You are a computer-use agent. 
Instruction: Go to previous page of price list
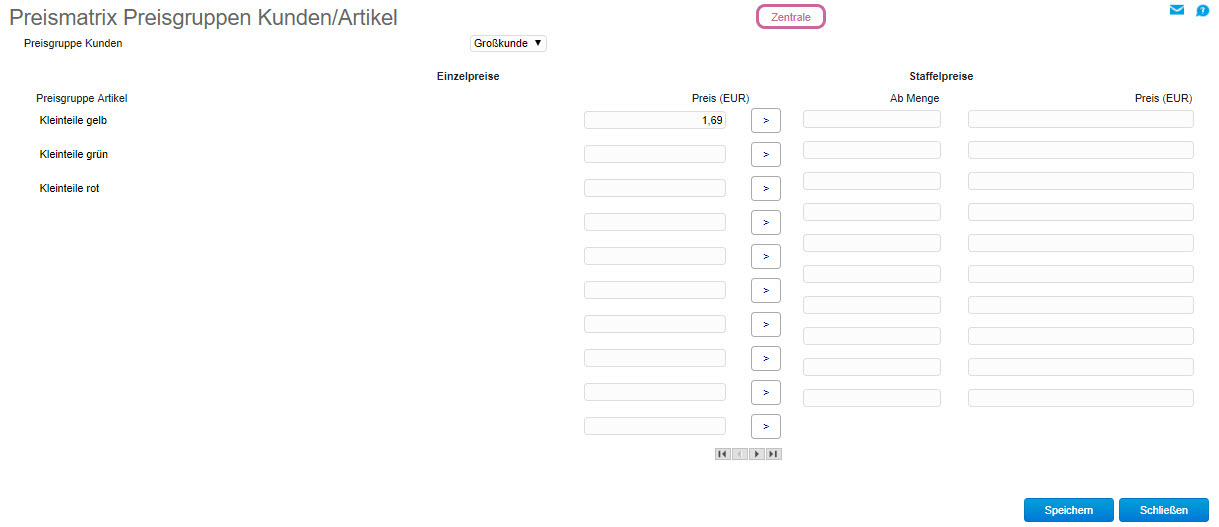(x=740, y=454)
